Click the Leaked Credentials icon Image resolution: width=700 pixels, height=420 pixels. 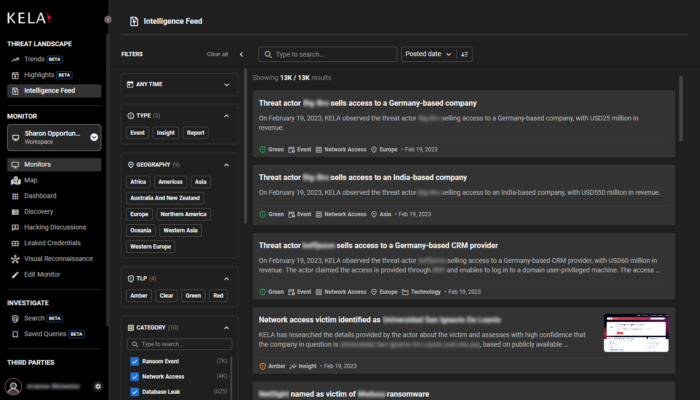tap(15, 243)
